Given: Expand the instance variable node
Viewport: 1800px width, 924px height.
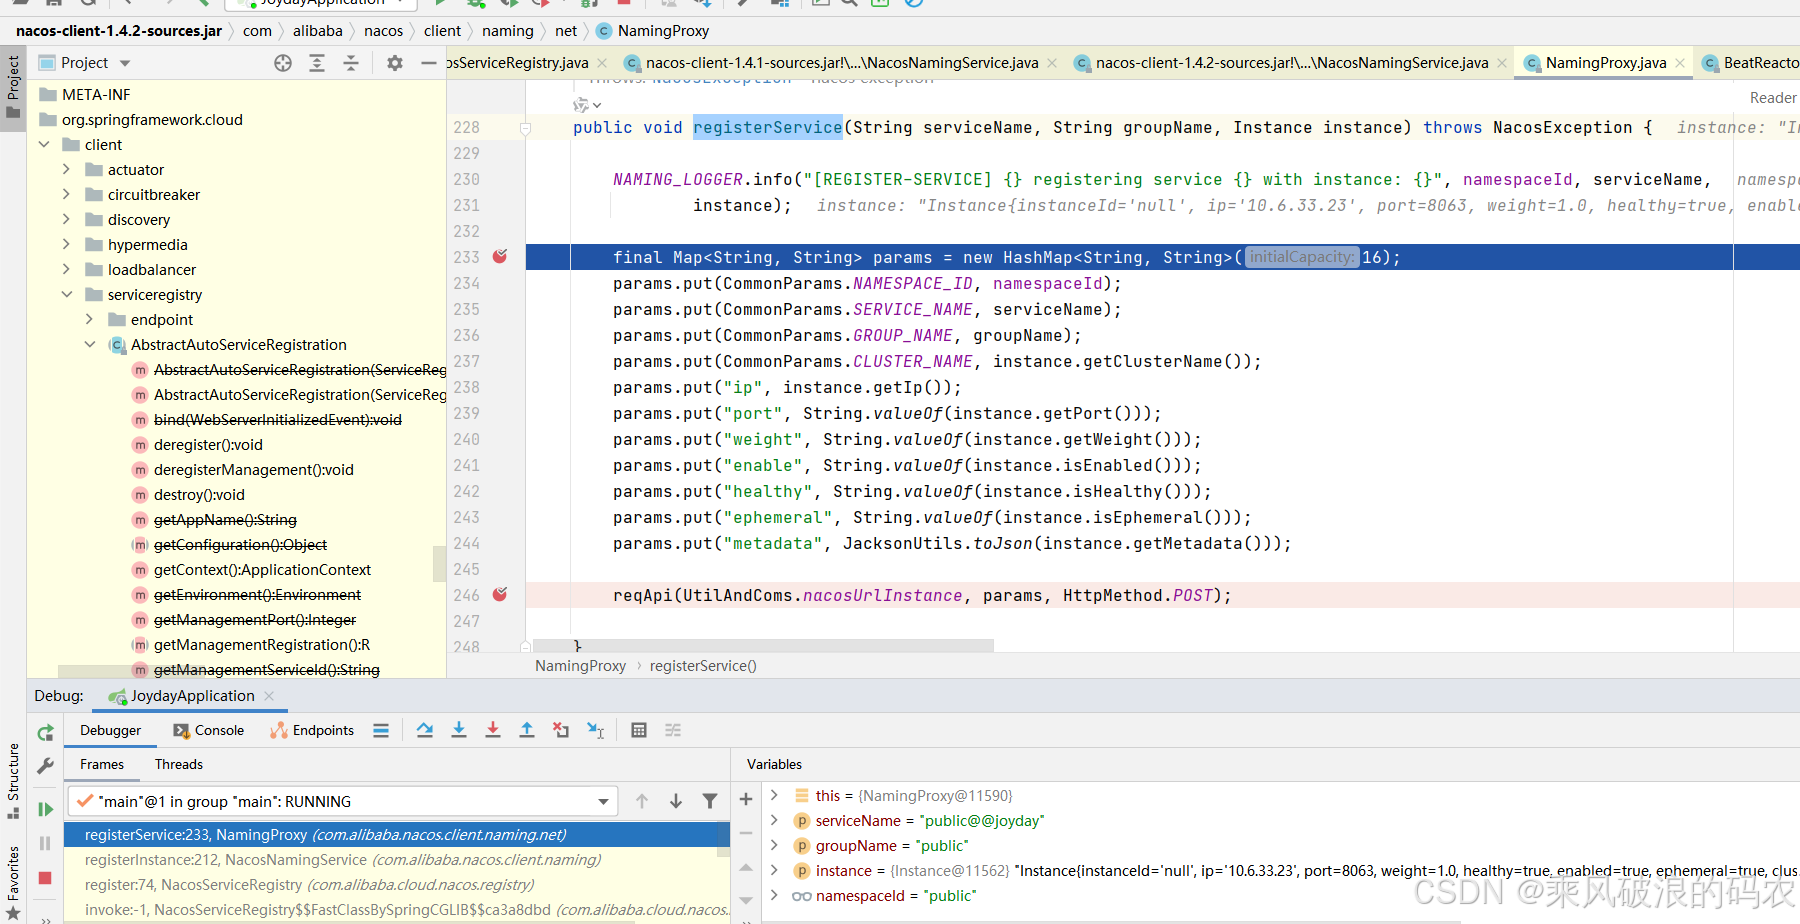Looking at the screenshot, I should (774, 871).
